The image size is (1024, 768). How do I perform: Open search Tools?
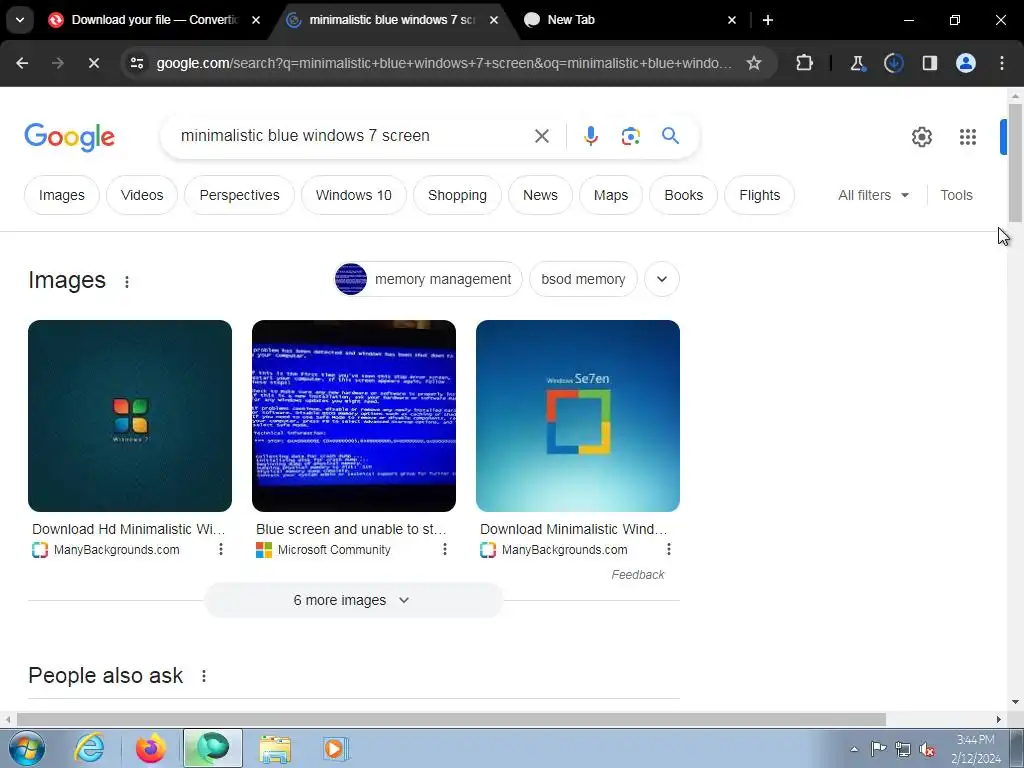pos(956,195)
